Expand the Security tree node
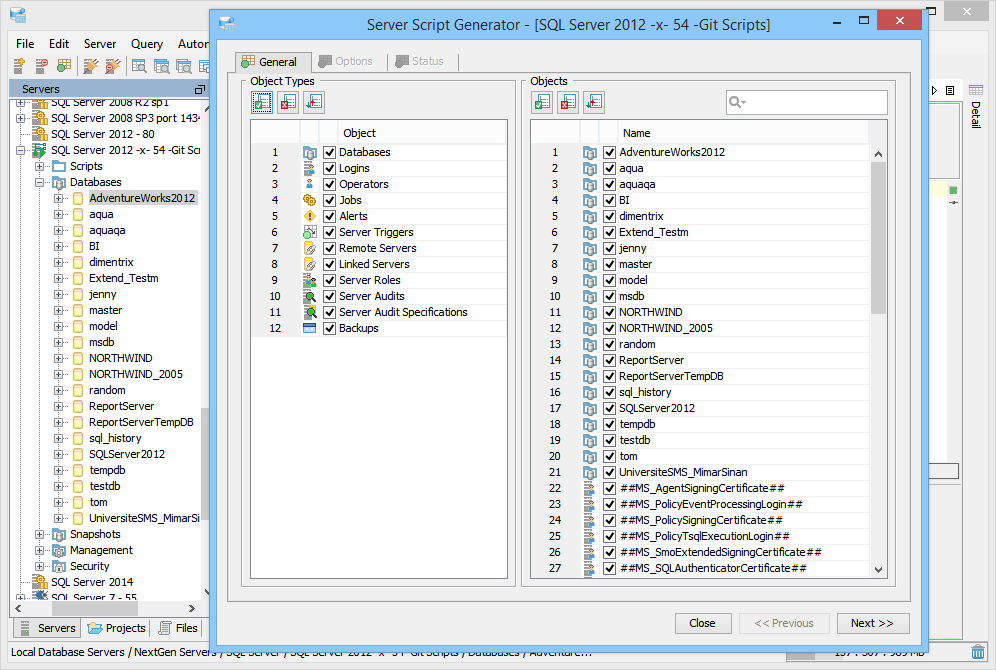 (x=39, y=566)
